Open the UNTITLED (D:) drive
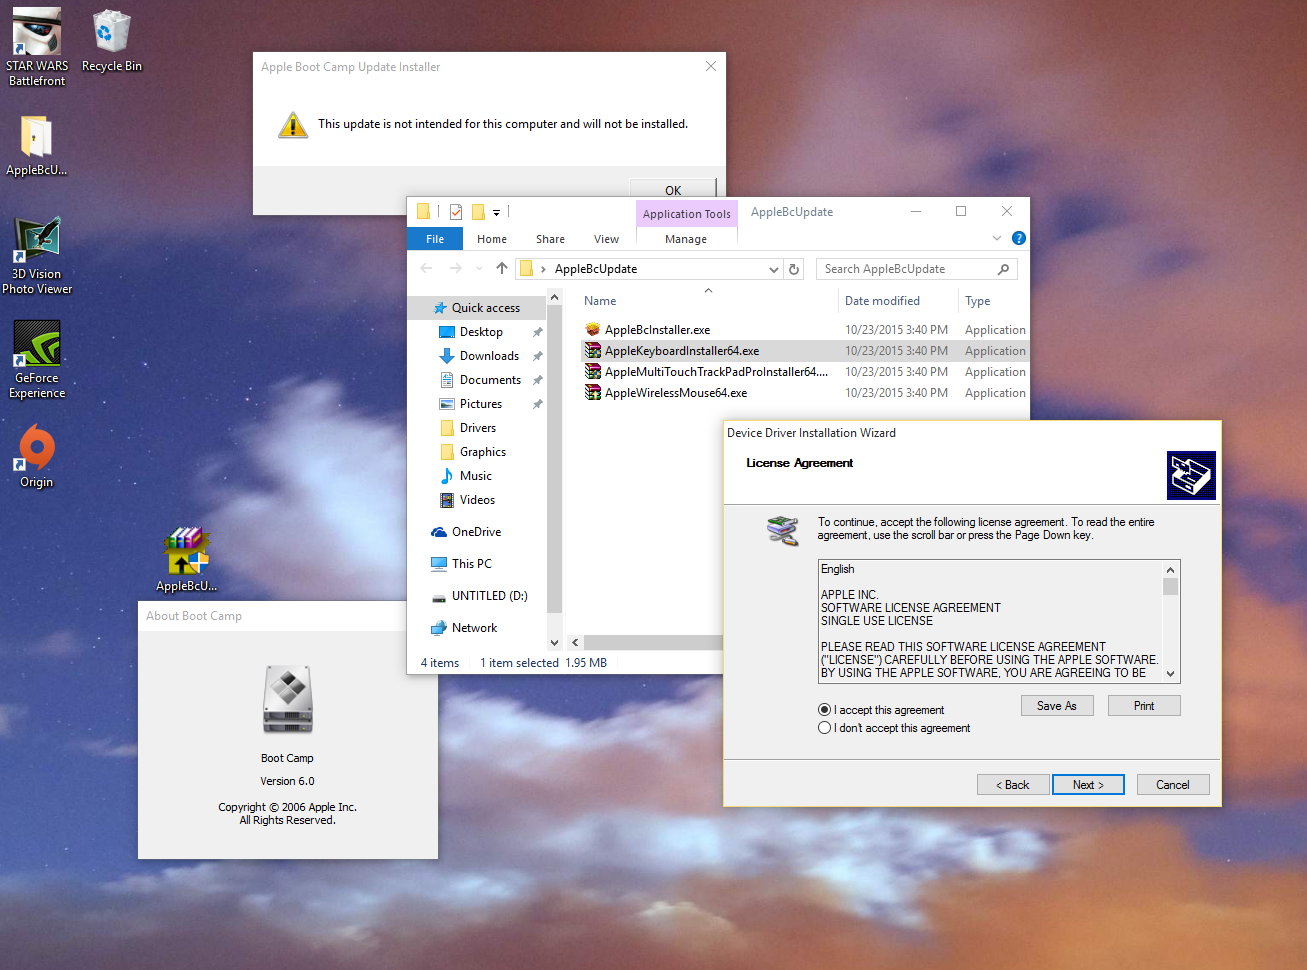This screenshot has height=970, width=1307. (479, 596)
